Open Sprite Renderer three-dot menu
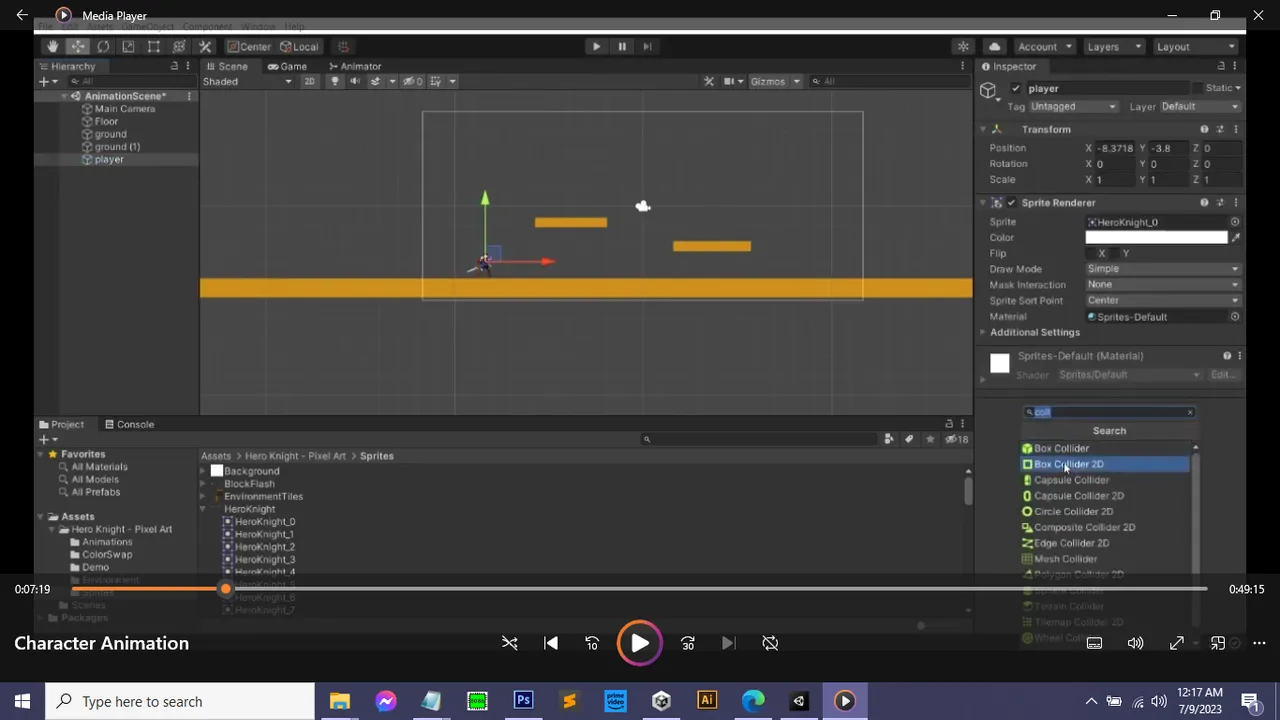 (x=1236, y=203)
